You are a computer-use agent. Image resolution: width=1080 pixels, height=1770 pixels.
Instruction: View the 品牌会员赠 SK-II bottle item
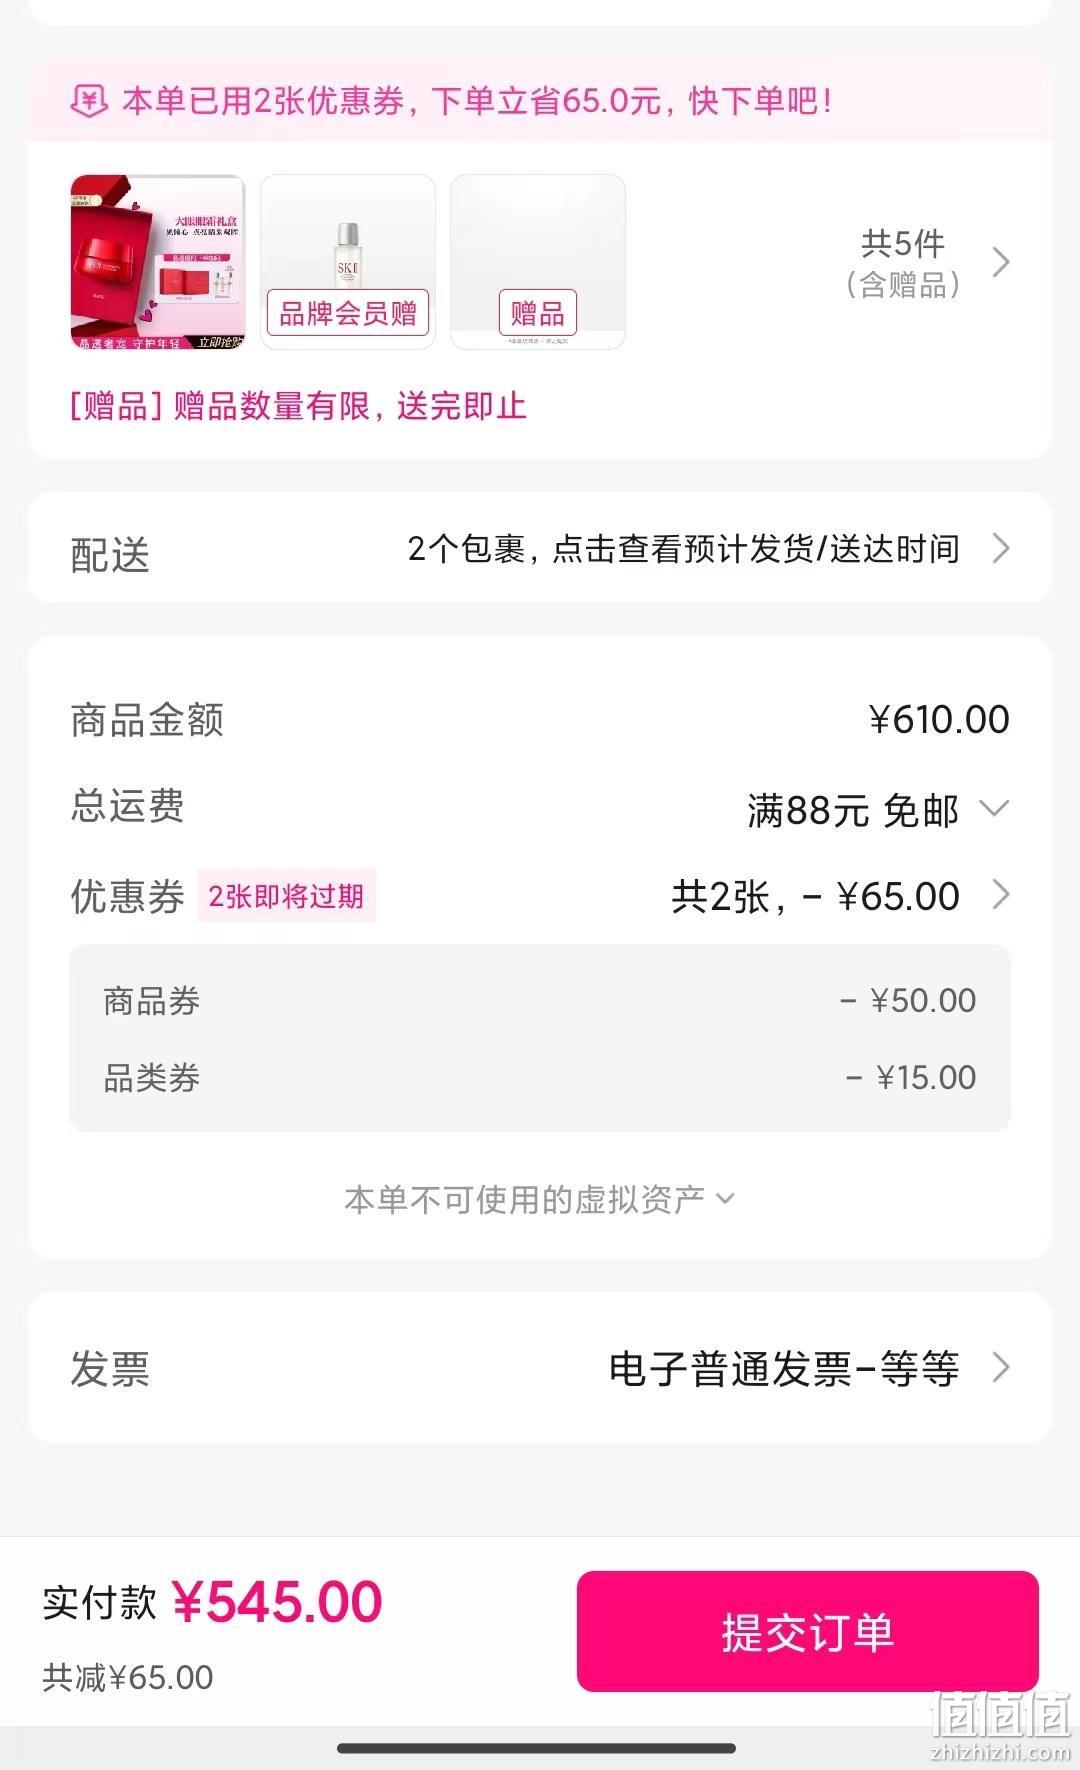click(x=348, y=262)
